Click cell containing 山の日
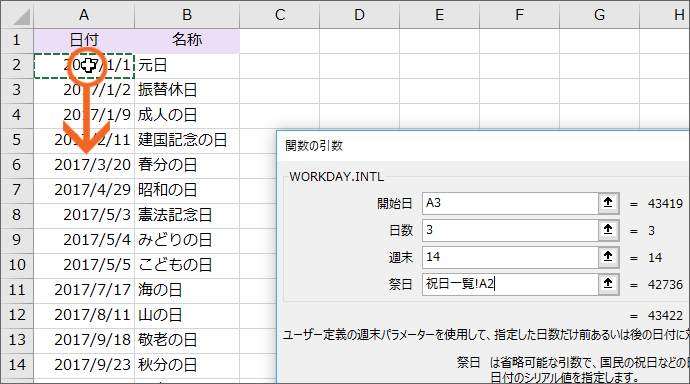 (187, 315)
